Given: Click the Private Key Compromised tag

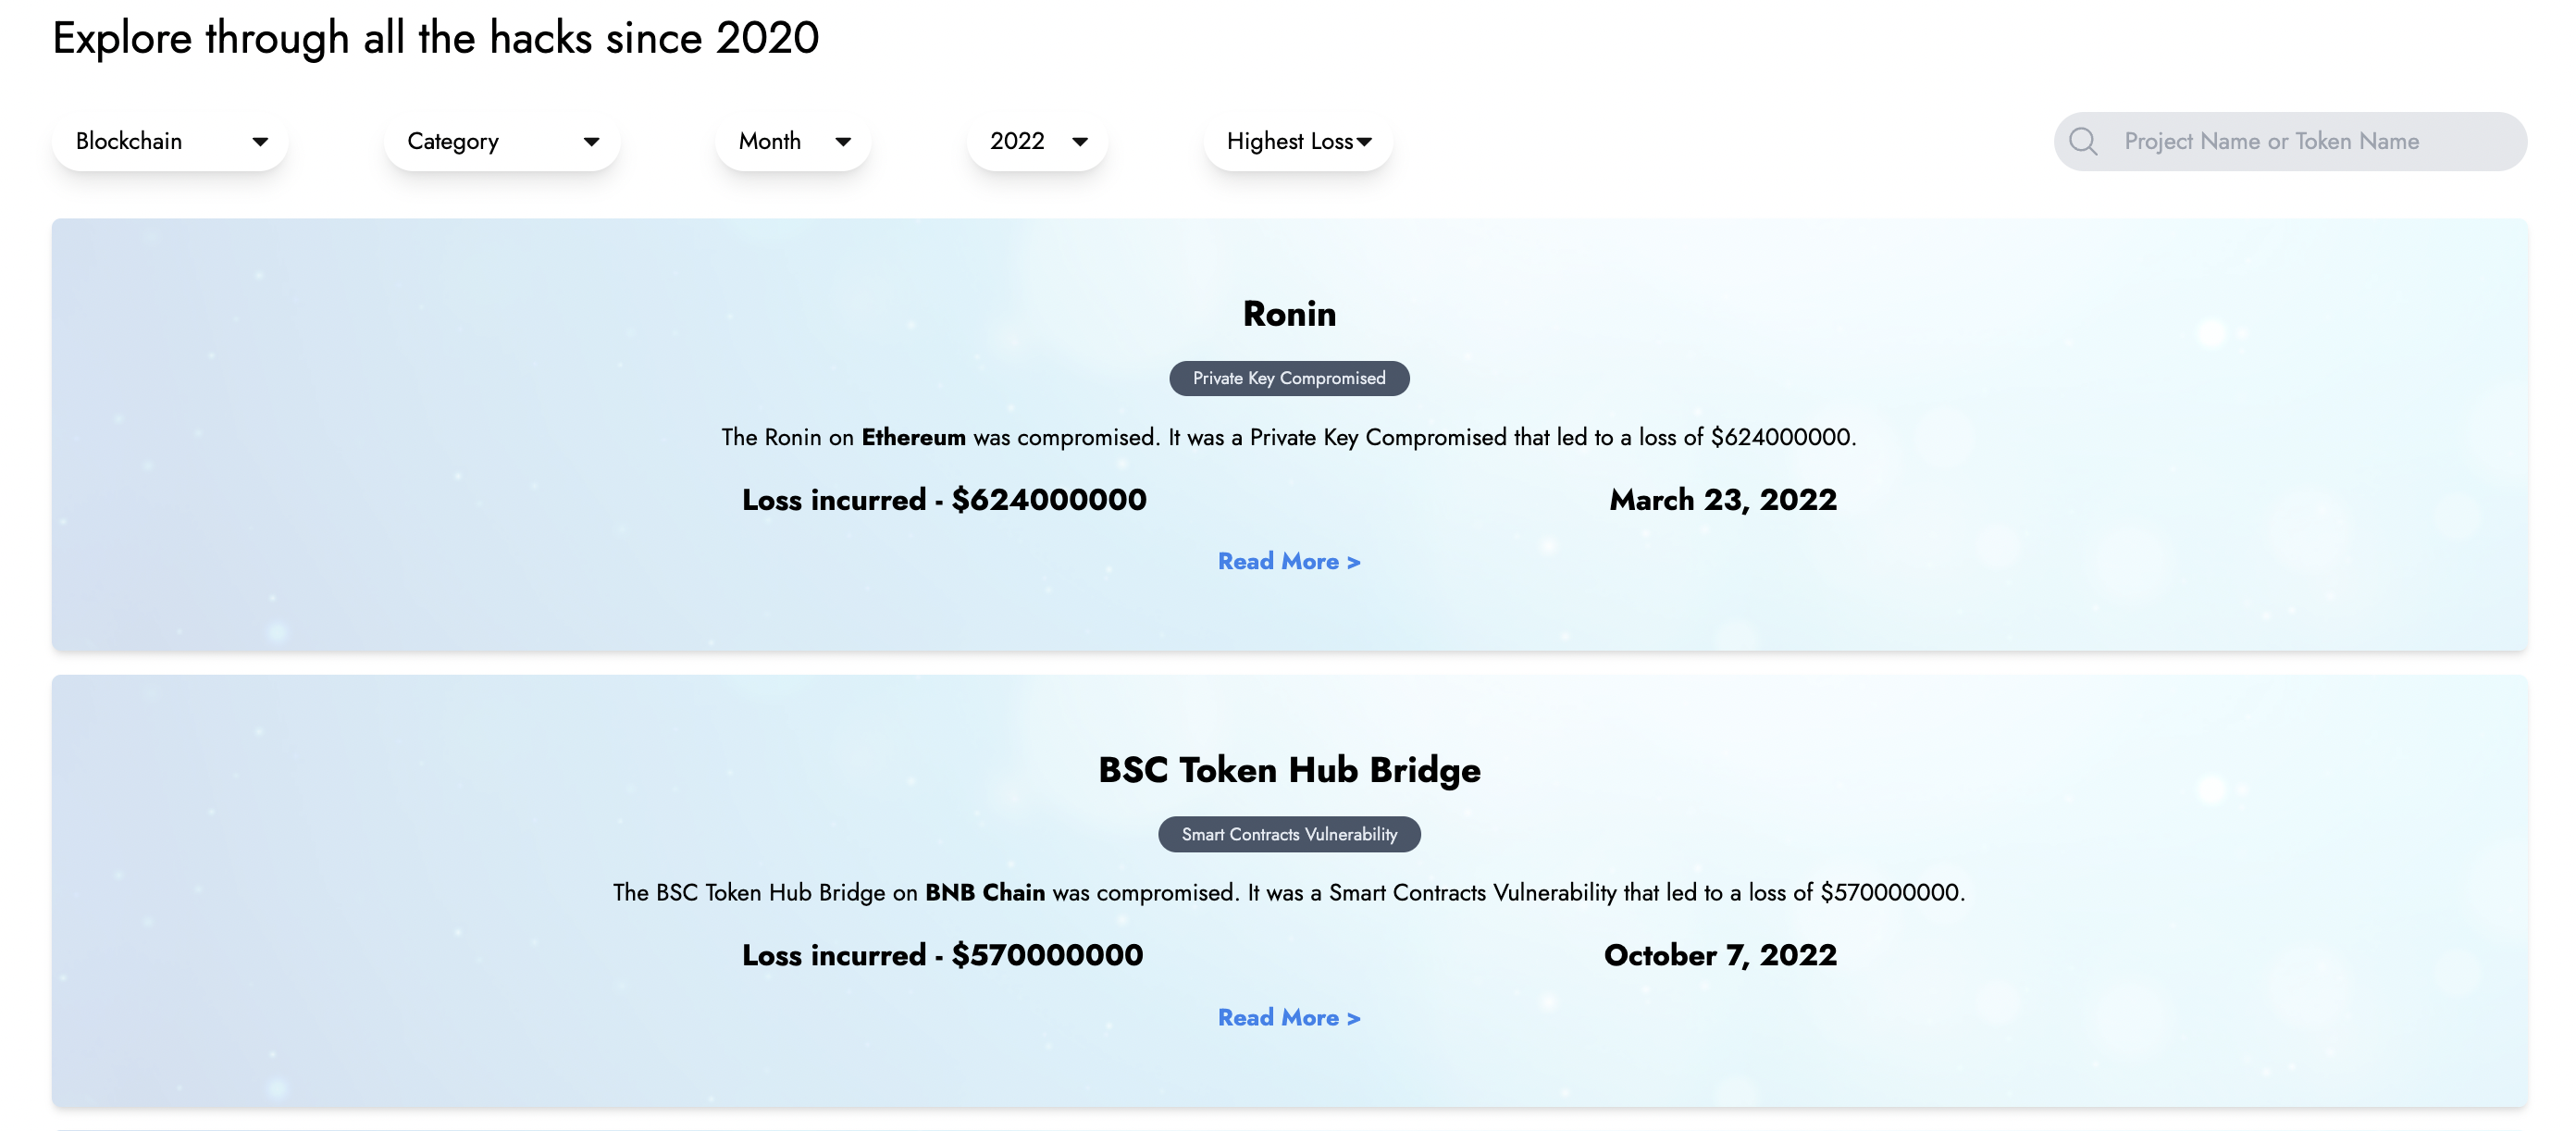Looking at the screenshot, I should [1288, 378].
